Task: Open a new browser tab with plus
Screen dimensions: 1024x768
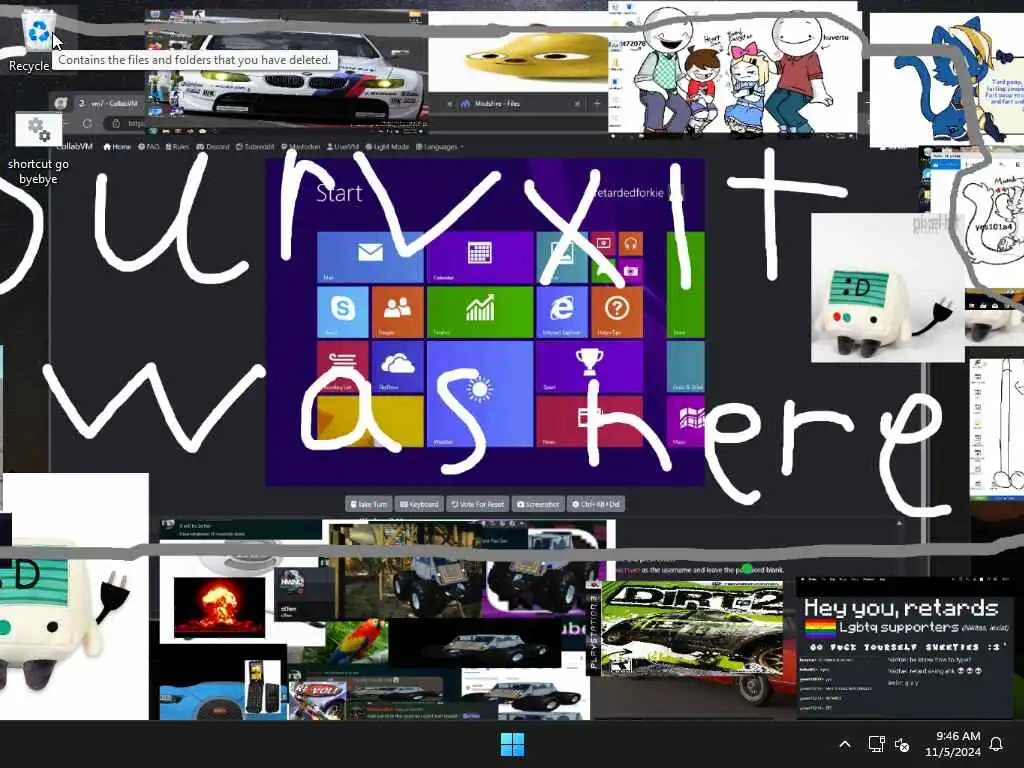Action: [x=597, y=104]
